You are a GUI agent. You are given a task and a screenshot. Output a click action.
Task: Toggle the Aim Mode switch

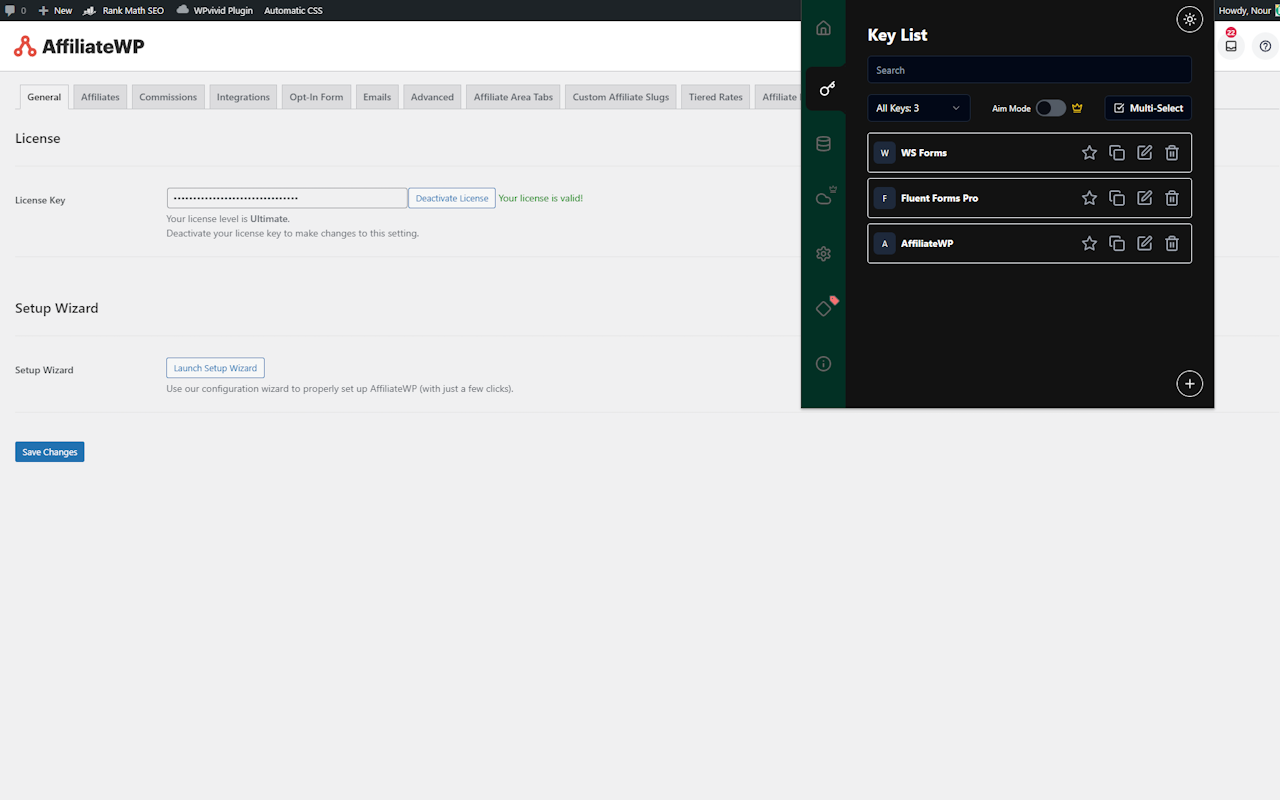coord(1050,108)
